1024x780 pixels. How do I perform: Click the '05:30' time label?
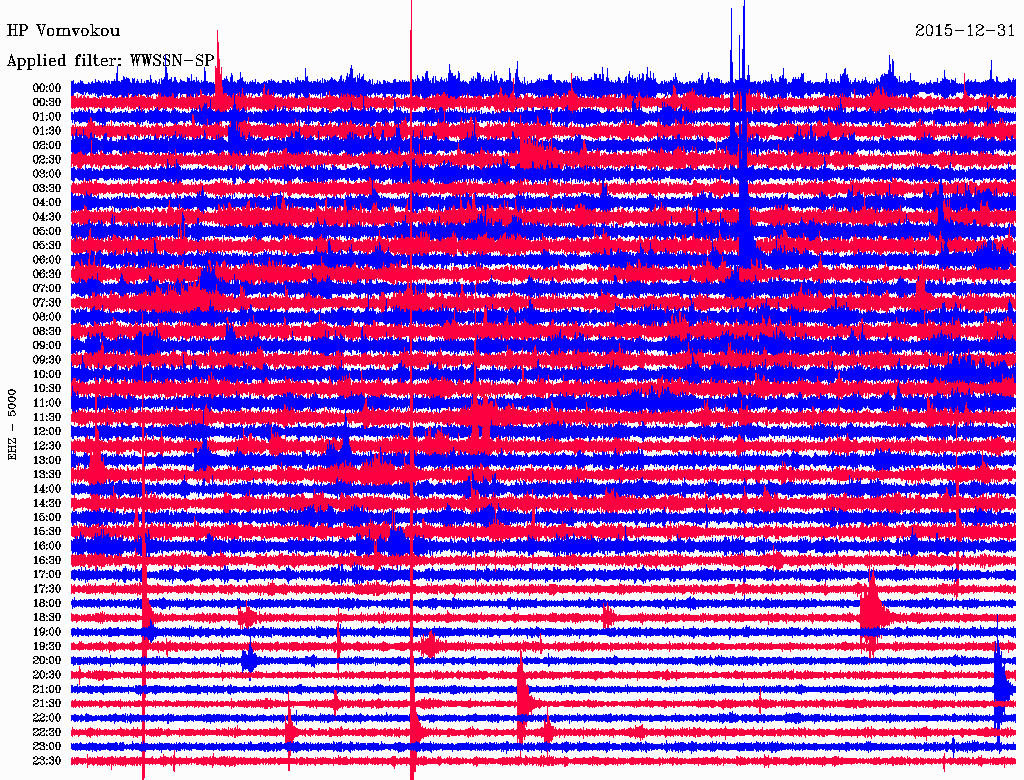pos(46,246)
